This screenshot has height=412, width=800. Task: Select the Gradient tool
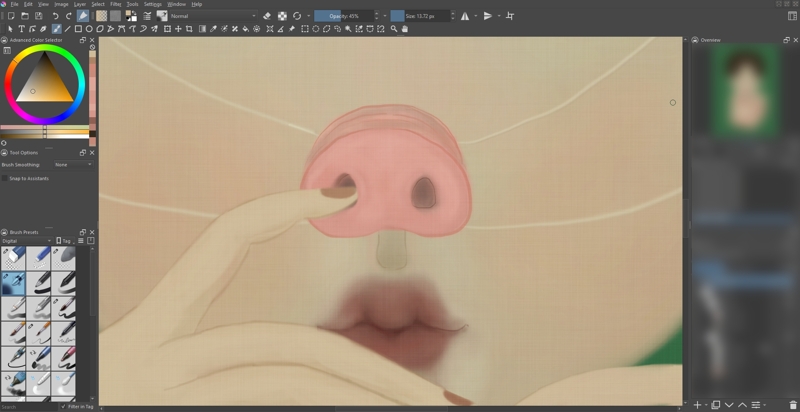[202, 29]
